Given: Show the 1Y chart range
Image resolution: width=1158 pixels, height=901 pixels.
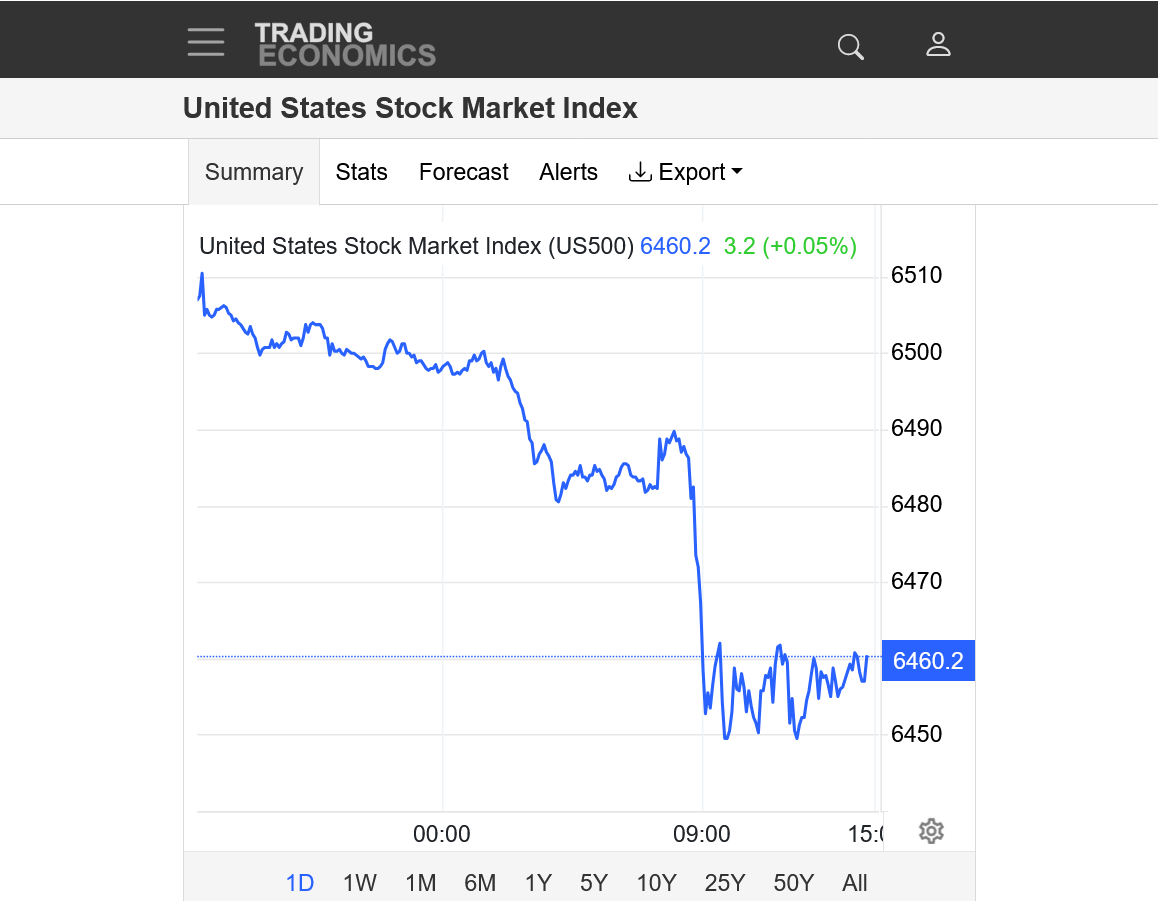Looking at the screenshot, I should pos(538,883).
